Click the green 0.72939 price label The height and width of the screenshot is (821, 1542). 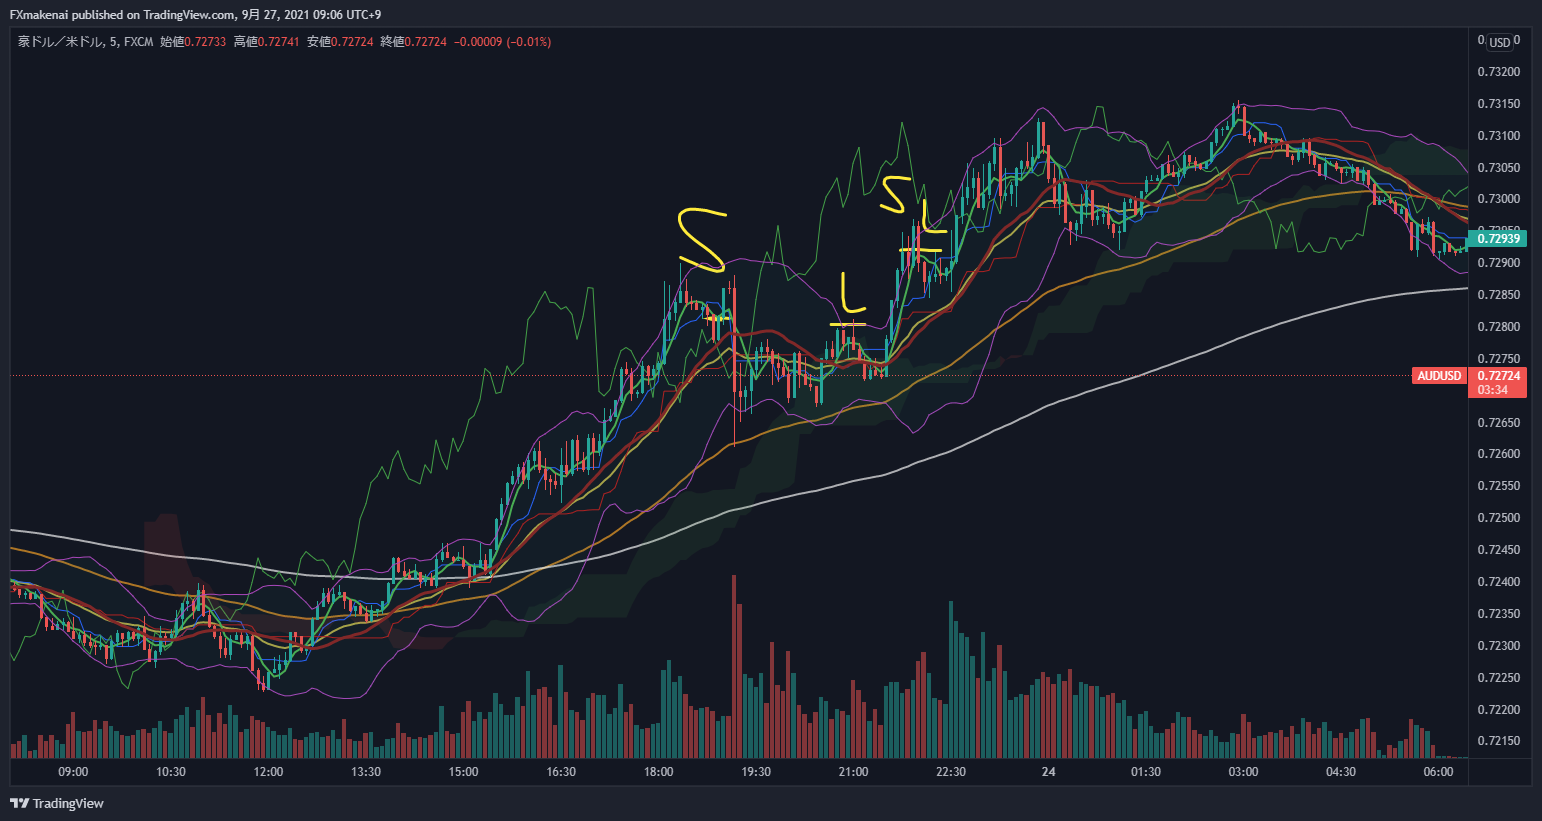click(x=1497, y=238)
